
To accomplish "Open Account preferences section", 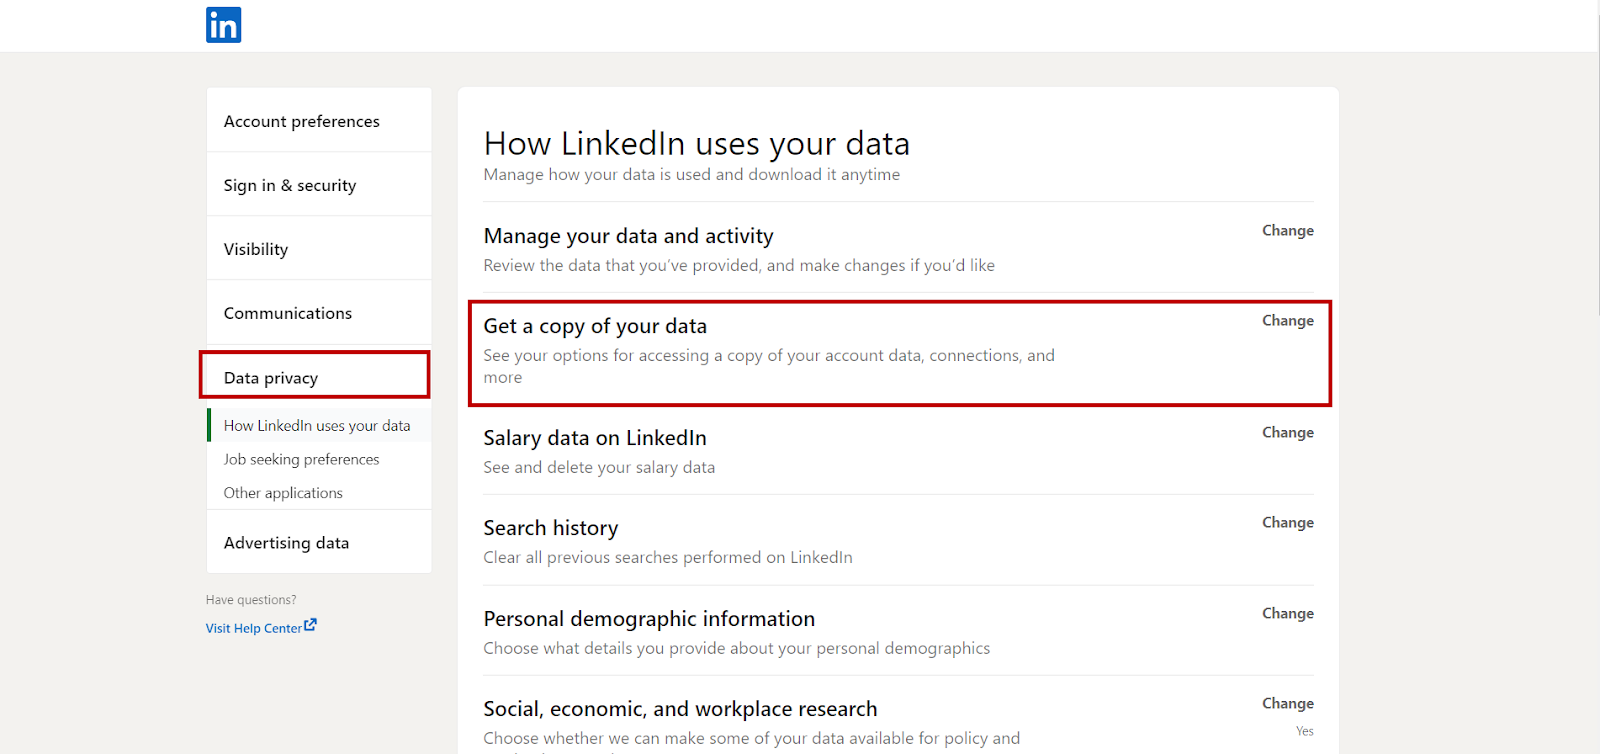I will point(319,121).
